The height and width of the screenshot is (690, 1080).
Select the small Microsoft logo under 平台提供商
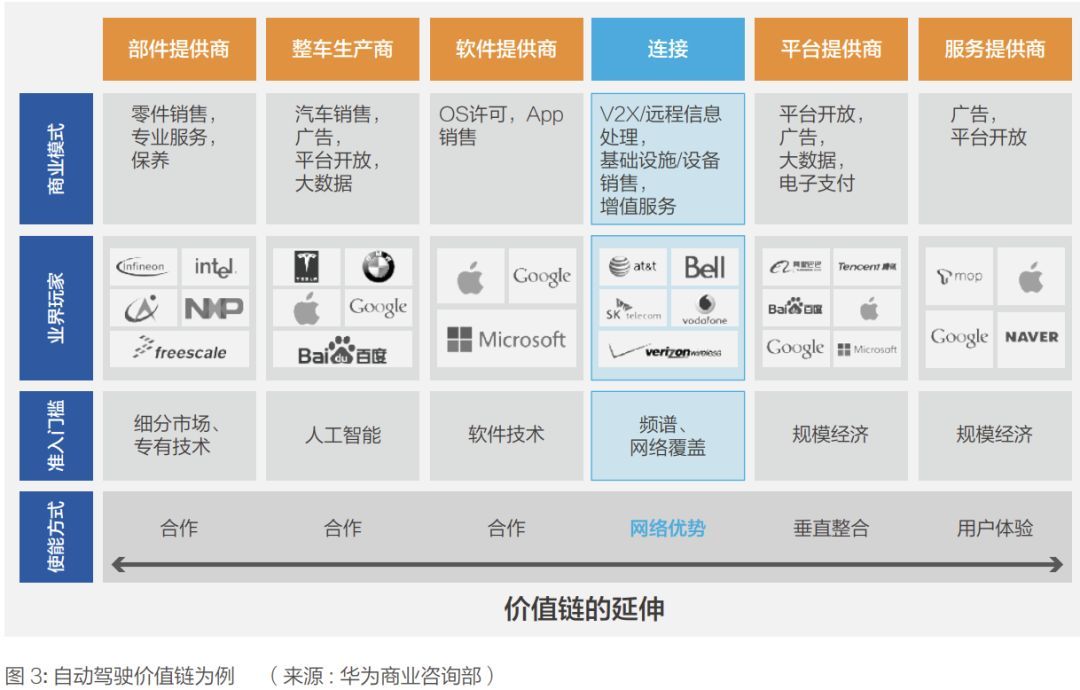point(867,350)
